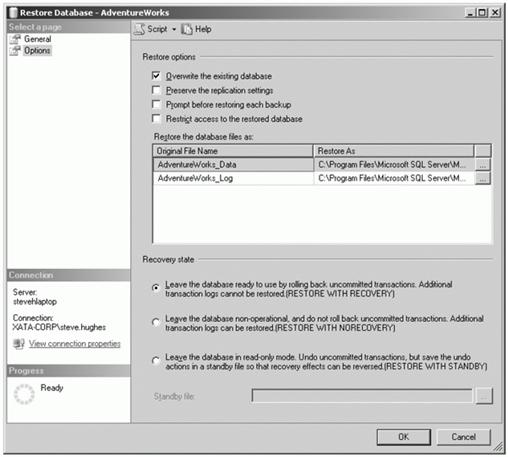The height and width of the screenshot is (457, 508).
Task: Click the Restore As column header
Action: pyautogui.click(x=394, y=151)
